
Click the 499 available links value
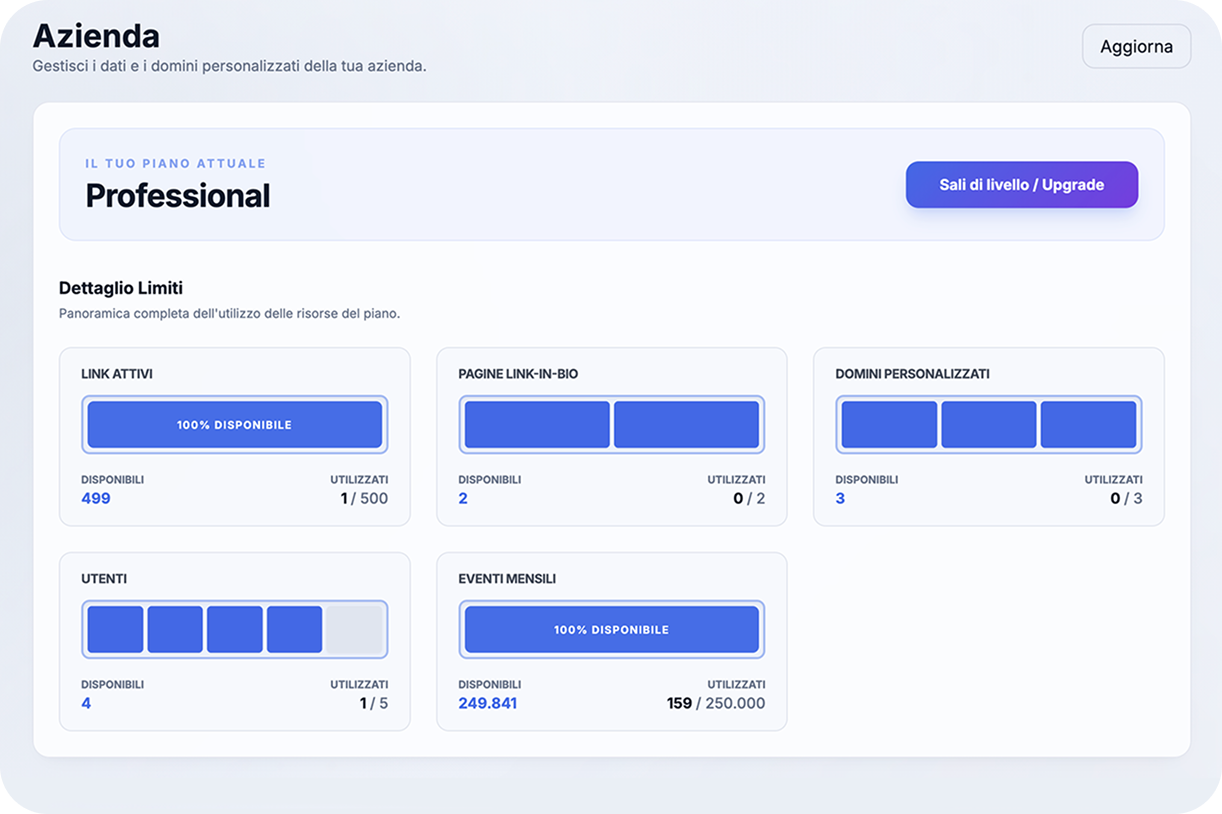pyautogui.click(x=96, y=498)
